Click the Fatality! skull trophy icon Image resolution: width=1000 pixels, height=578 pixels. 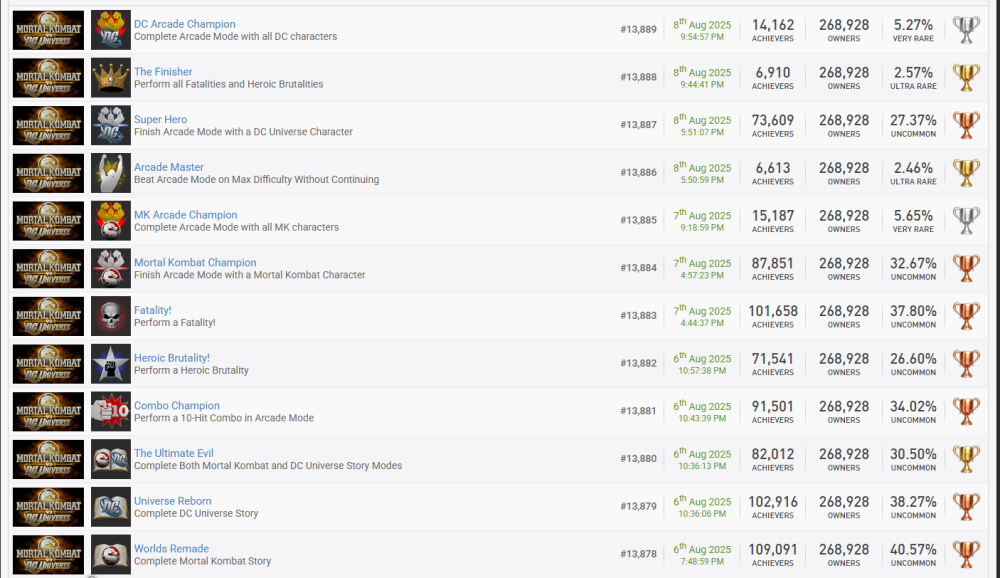(x=110, y=316)
